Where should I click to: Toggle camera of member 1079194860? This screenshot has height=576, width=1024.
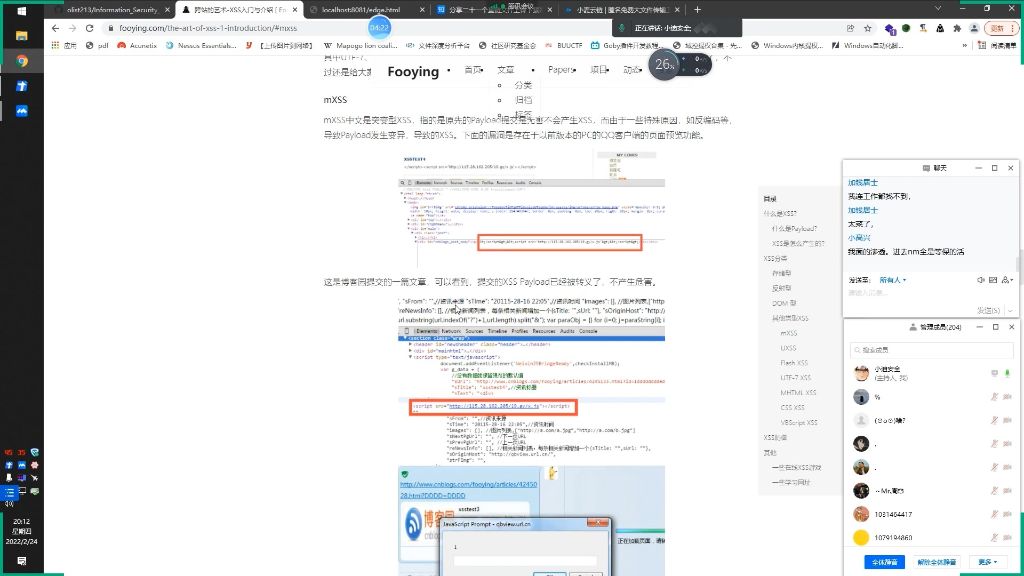click(1007, 537)
